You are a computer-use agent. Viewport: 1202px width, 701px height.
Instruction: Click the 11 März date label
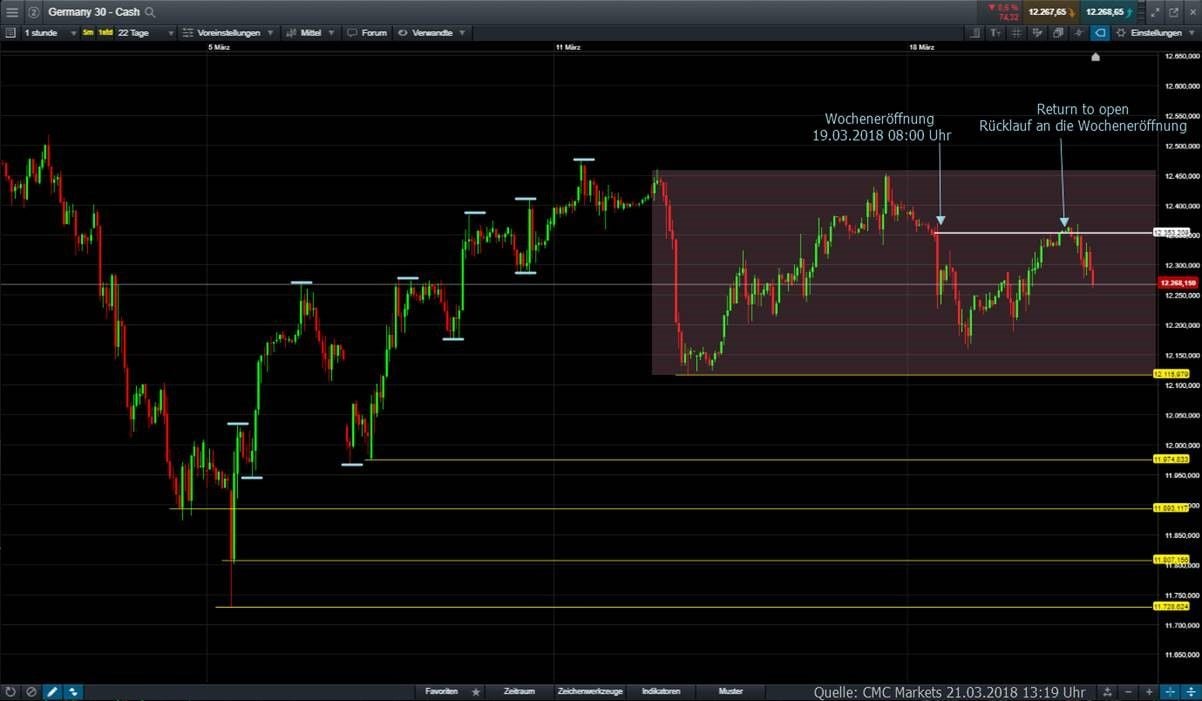568,47
